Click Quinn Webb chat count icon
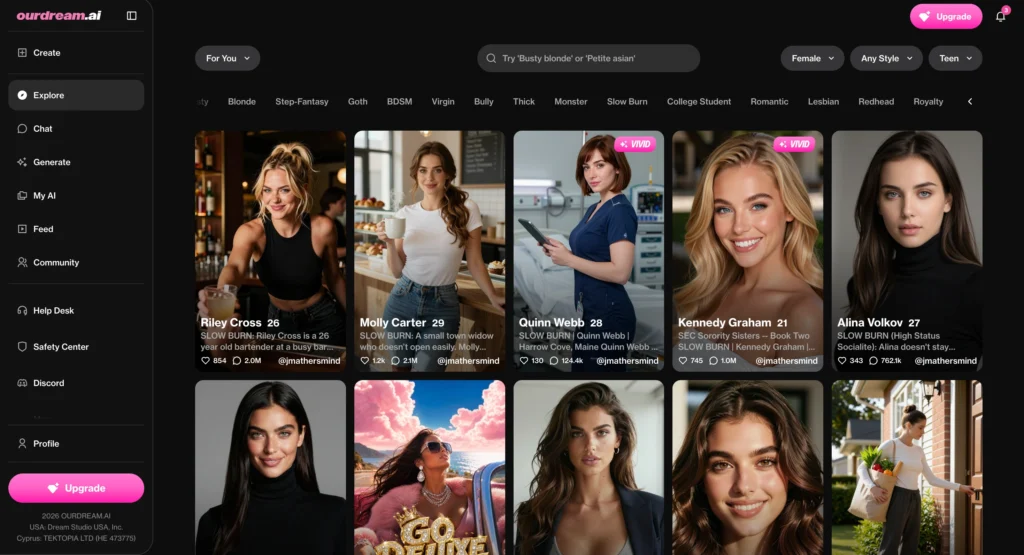This screenshot has width=1024, height=555. coord(554,360)
